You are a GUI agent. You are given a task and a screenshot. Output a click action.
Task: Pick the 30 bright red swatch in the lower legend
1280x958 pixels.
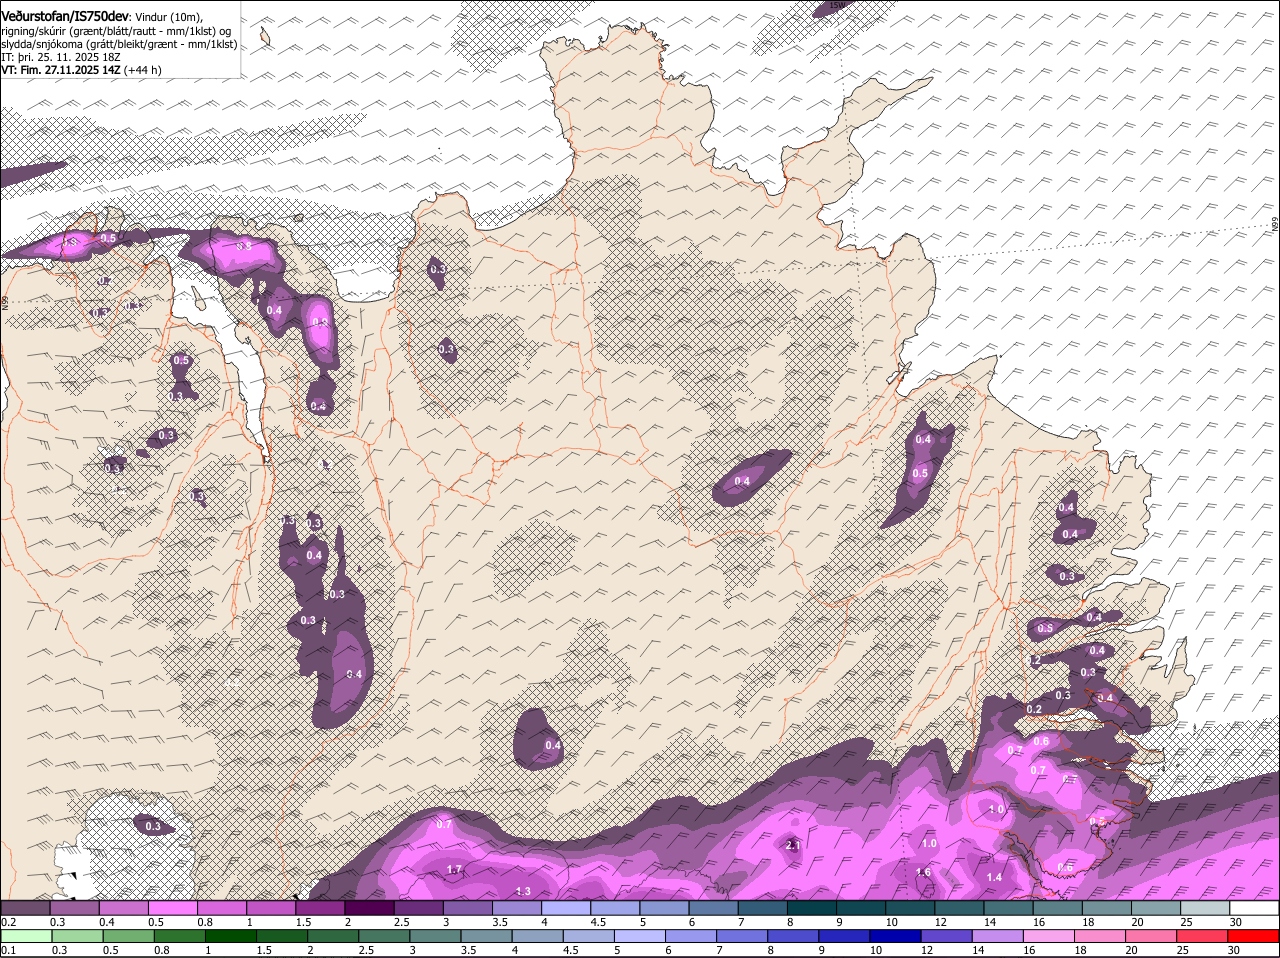[1254, 935]
